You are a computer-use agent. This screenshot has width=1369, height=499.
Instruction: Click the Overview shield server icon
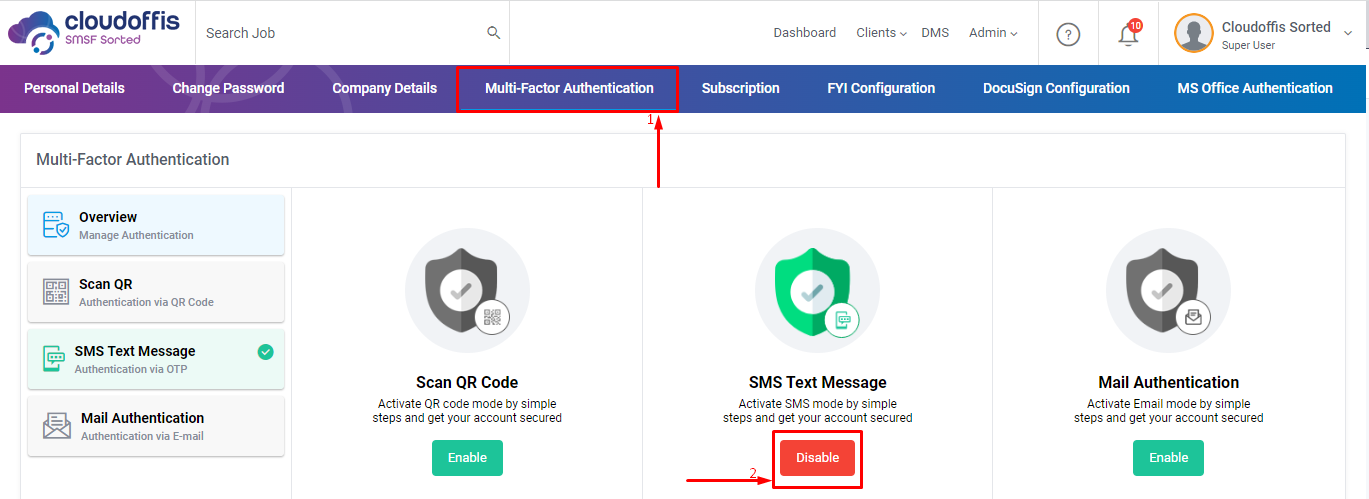click(56, 225)
